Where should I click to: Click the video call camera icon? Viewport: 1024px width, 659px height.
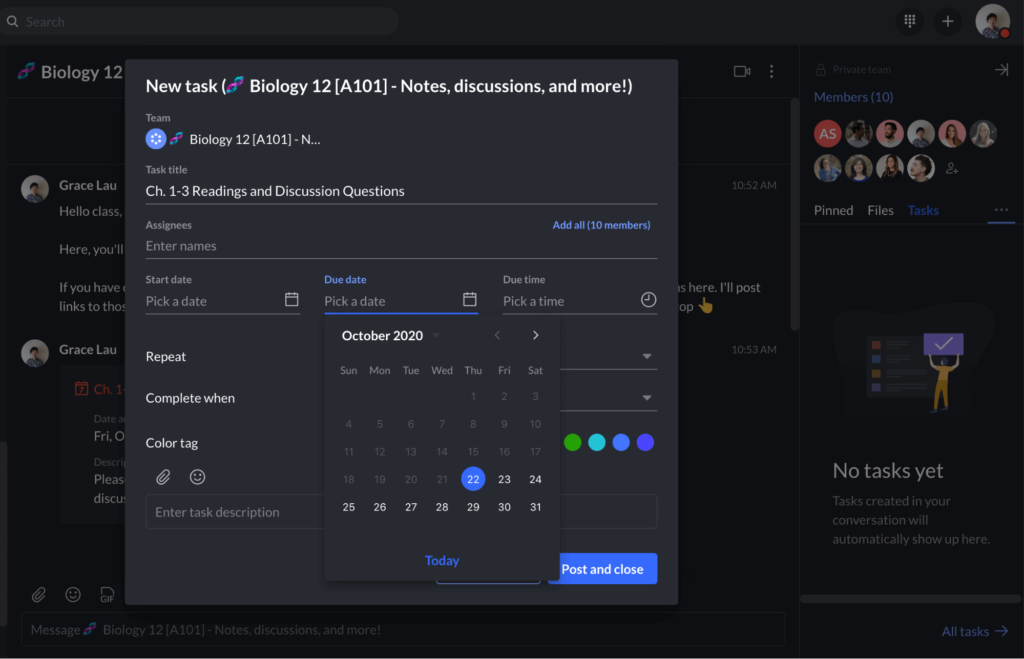pyautogui.click(x=741, y=72)
